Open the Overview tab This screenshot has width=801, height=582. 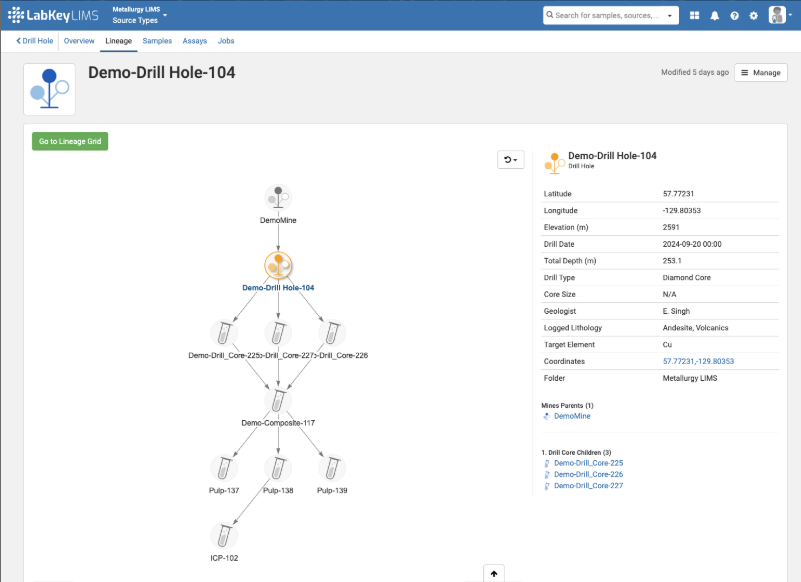(x=79, y=41)
